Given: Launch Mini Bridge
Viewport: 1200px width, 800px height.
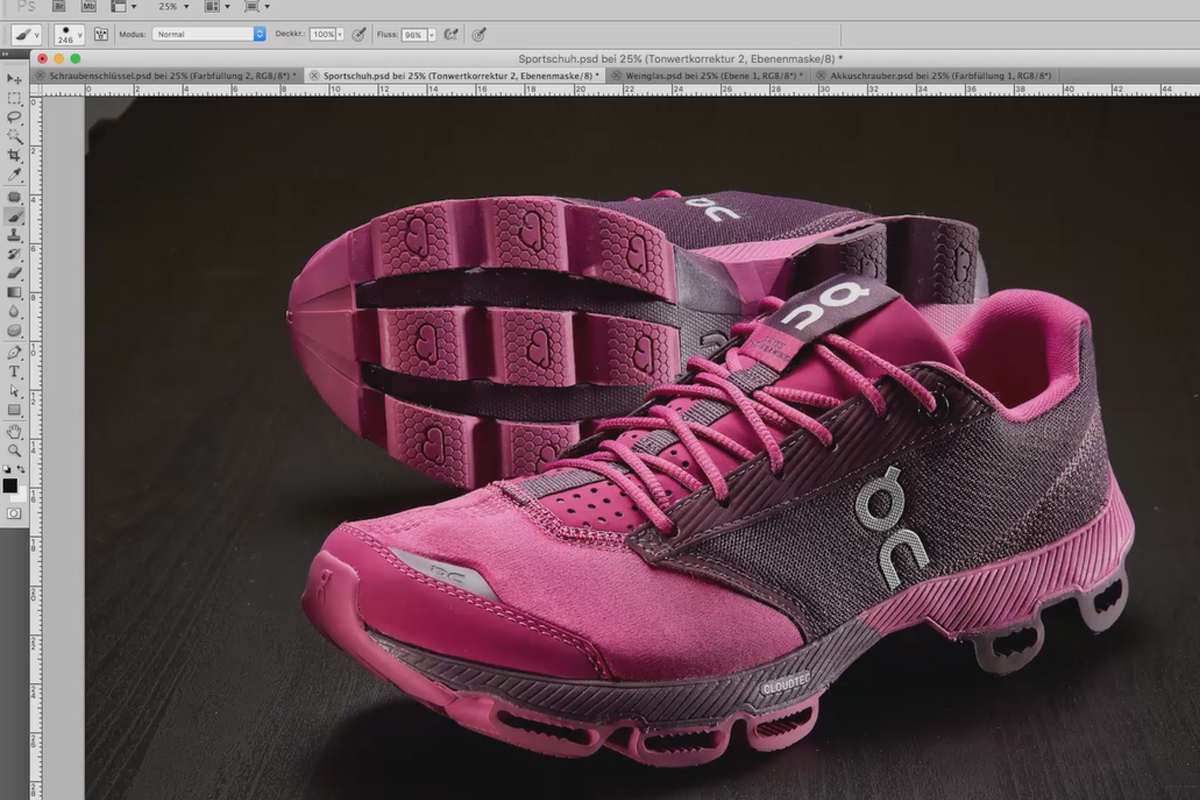Looking at the screenshot, I should [90, 6].
